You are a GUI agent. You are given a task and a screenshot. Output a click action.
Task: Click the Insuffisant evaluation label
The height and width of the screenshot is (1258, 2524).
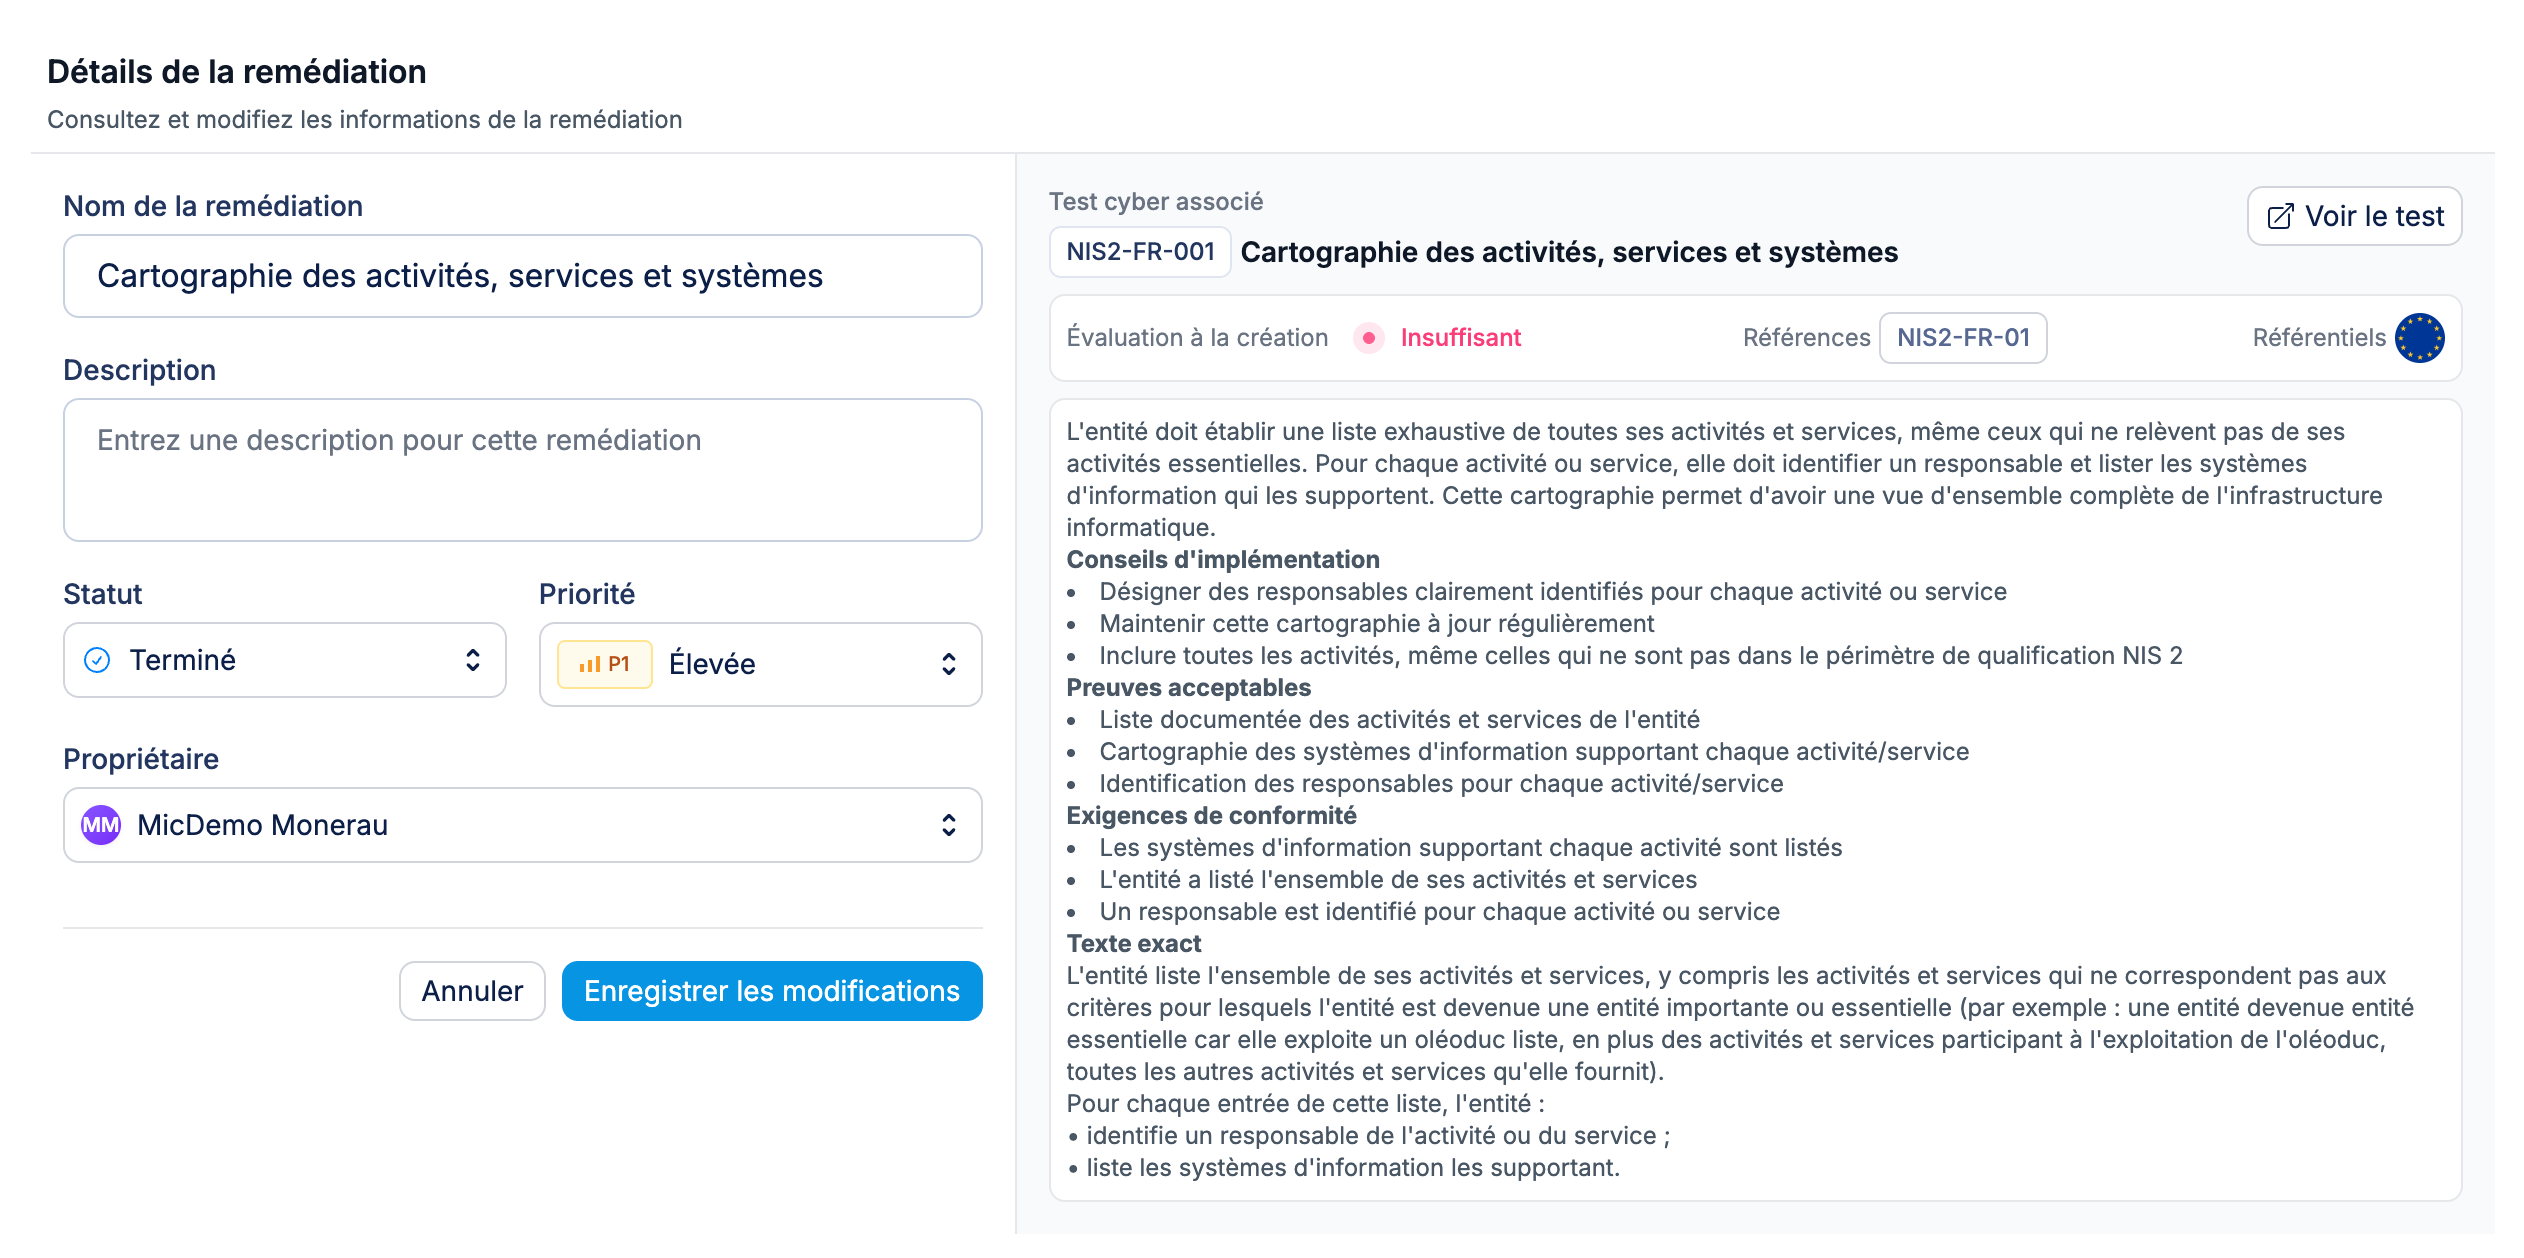[x=1460, y=338]
